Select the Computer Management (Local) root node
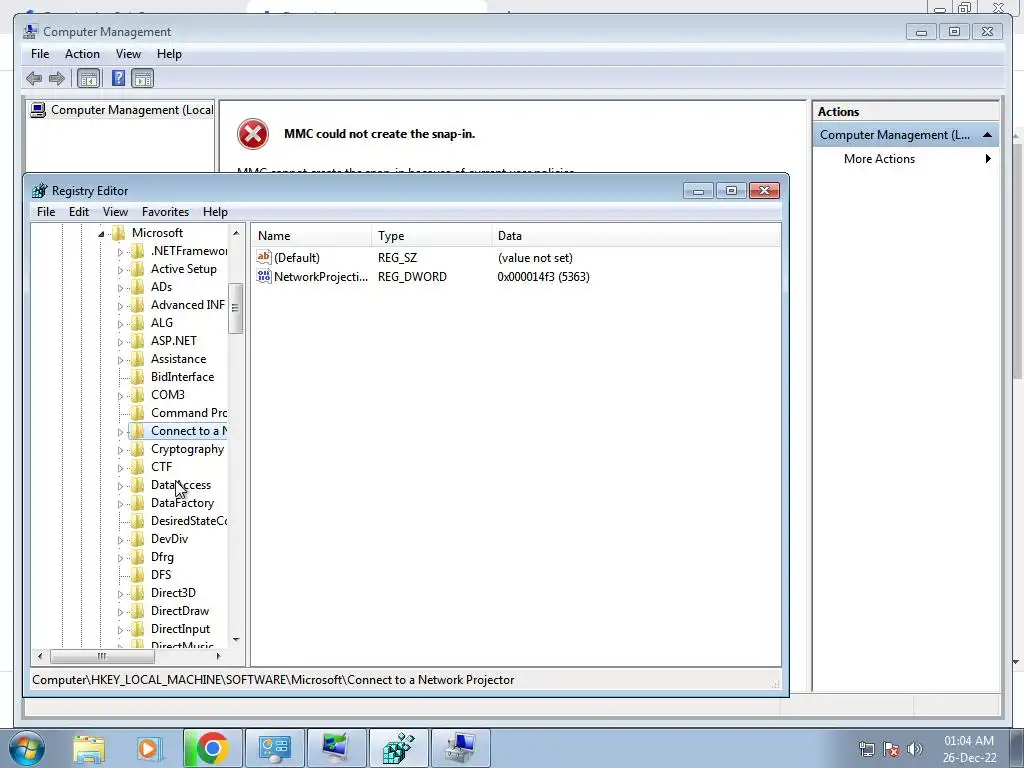This screenshot has width=1024, height=768. (x=123, y=110)
